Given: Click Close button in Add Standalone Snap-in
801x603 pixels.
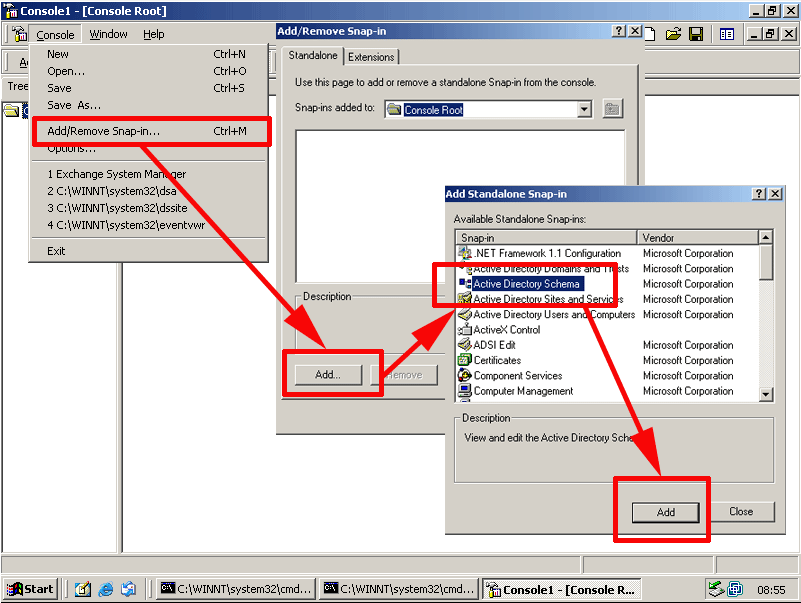Looking at the screenshot, I should [x=741, y=512].
